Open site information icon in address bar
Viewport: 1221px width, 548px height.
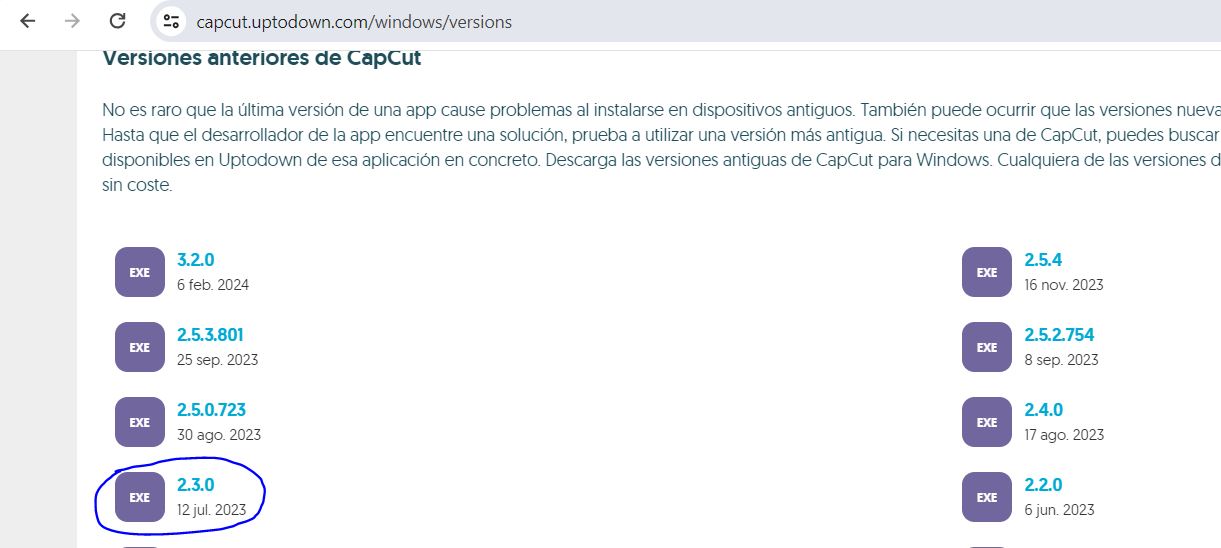(171, 21)
